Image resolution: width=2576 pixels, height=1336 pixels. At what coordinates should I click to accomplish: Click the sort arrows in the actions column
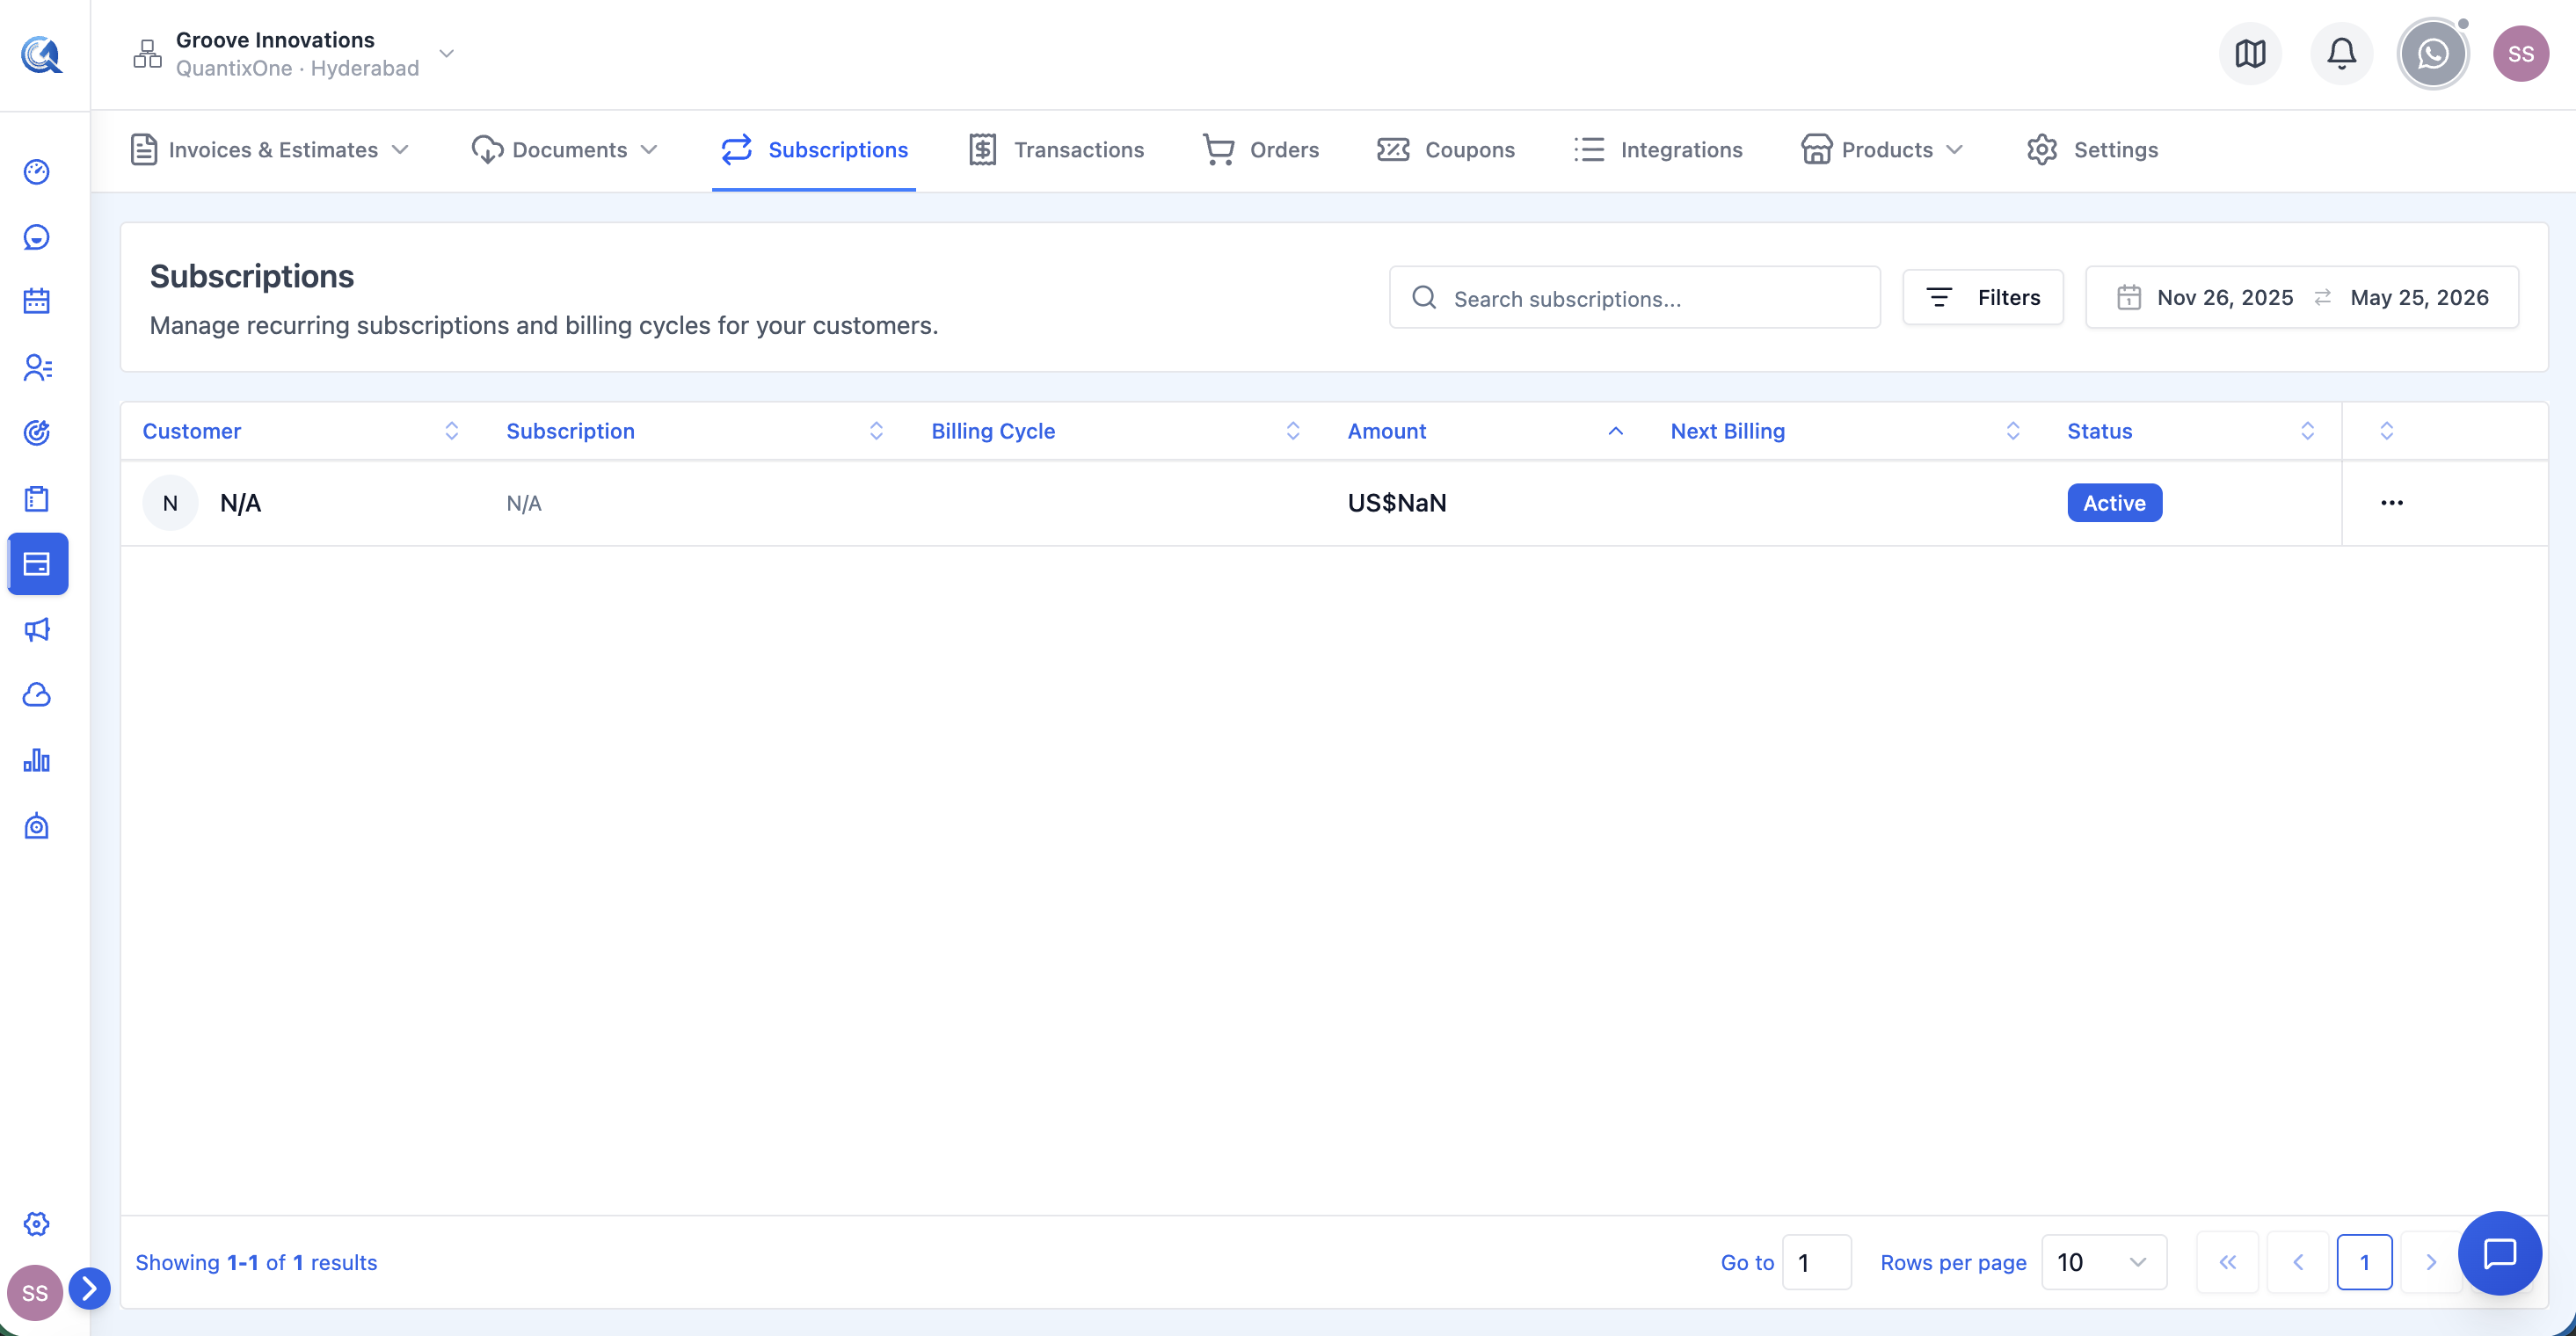coord(2386,431)
